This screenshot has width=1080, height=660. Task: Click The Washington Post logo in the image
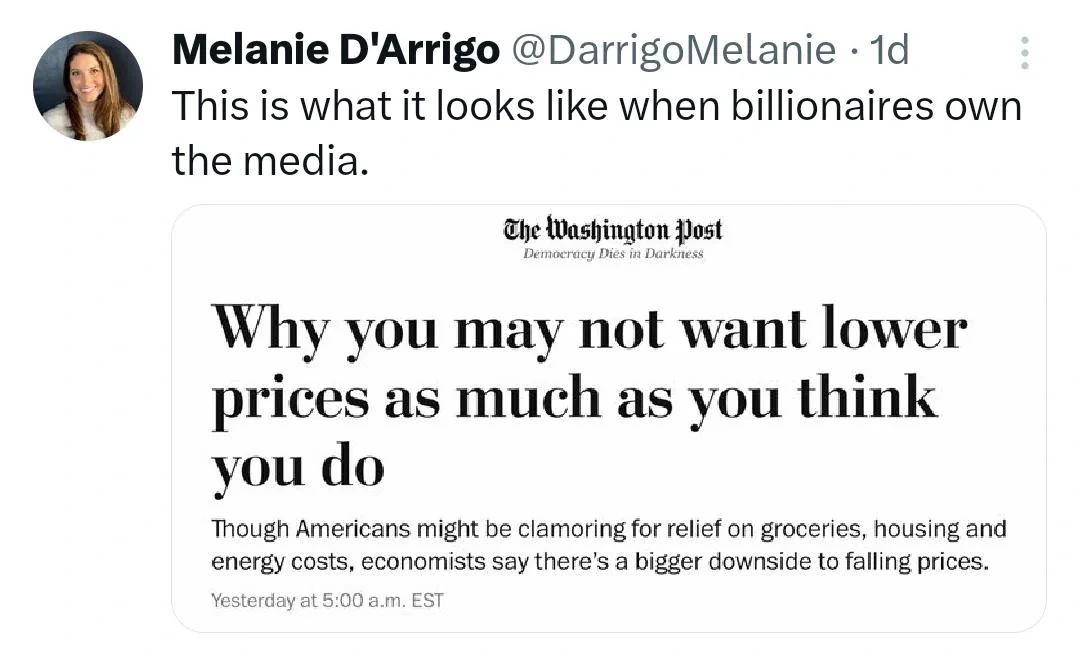613,229
